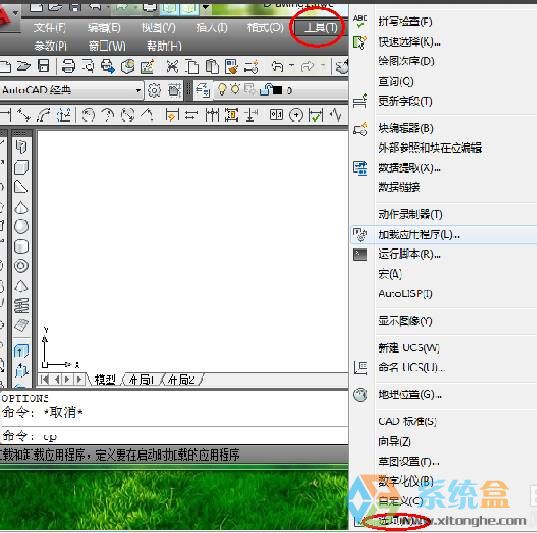Open the Workspace Settings gear icon
The width and height of the screenshot is (537, 533).
[x=154, y=90]
